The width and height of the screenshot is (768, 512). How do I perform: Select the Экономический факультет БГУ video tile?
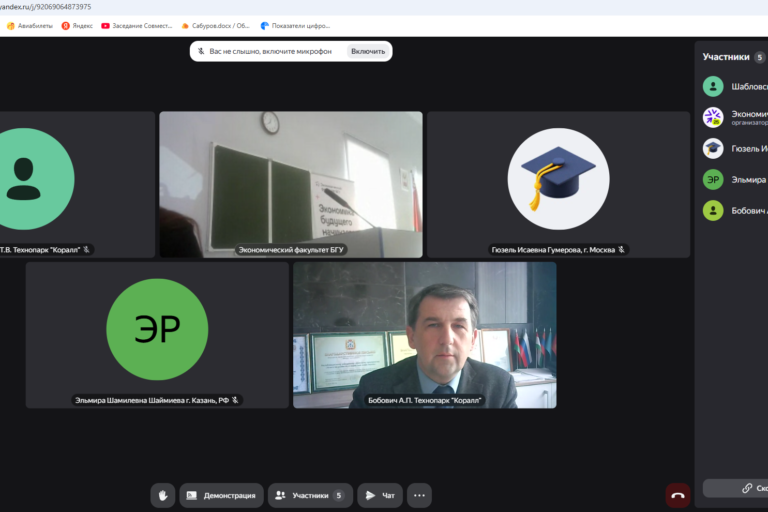pos(291,184)
